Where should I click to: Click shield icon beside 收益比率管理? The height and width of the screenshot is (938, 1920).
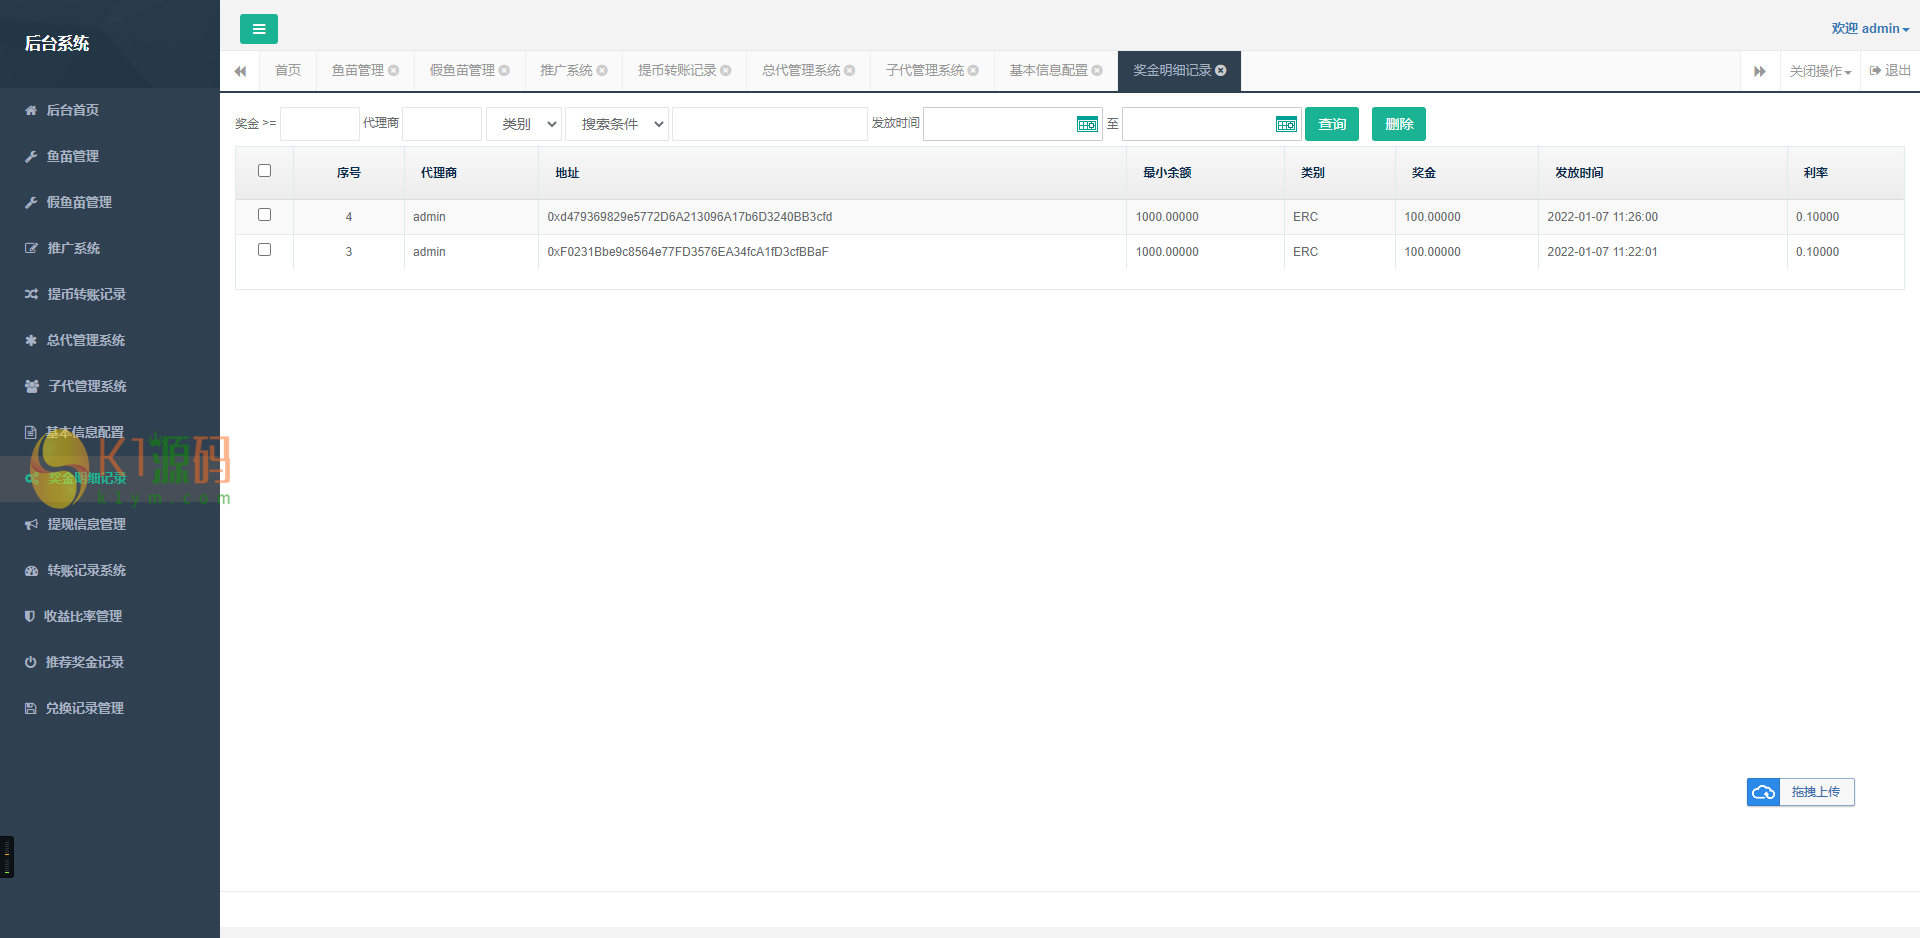pos(30,616)
